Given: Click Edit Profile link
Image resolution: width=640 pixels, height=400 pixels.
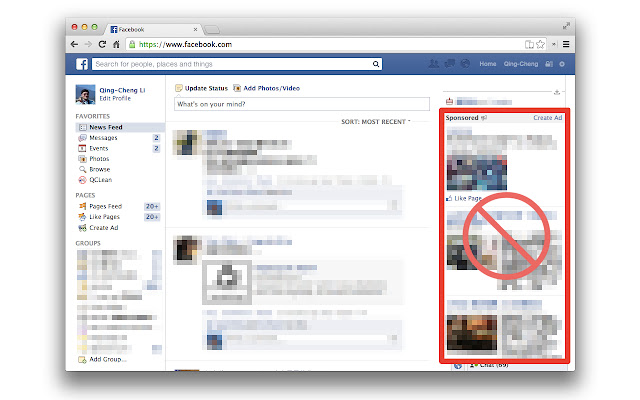Looking at the screenshot, I should click(x=115, y=98).
